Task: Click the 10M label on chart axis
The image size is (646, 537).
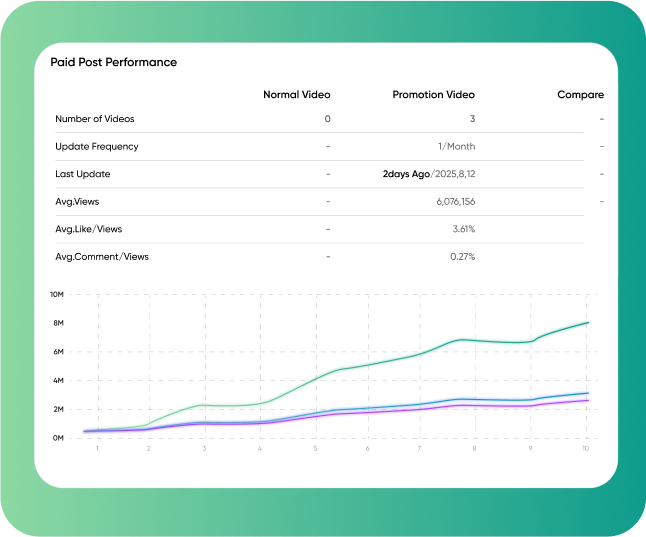Action: 57,295
